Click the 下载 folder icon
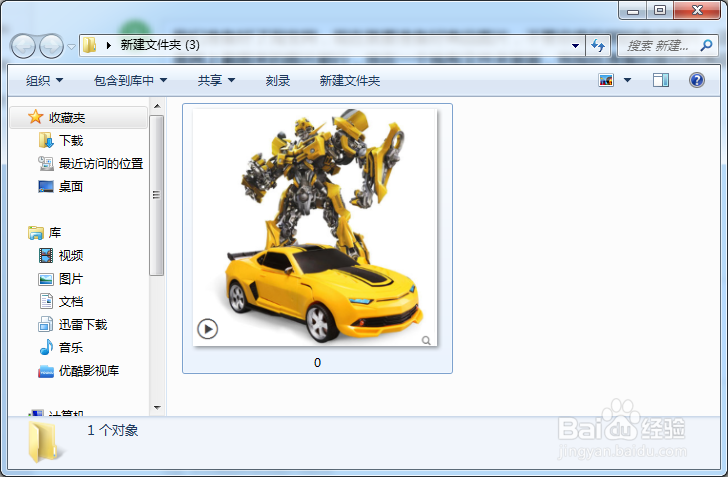The height and width of the screenshot is (477, 728). point(46,140)
